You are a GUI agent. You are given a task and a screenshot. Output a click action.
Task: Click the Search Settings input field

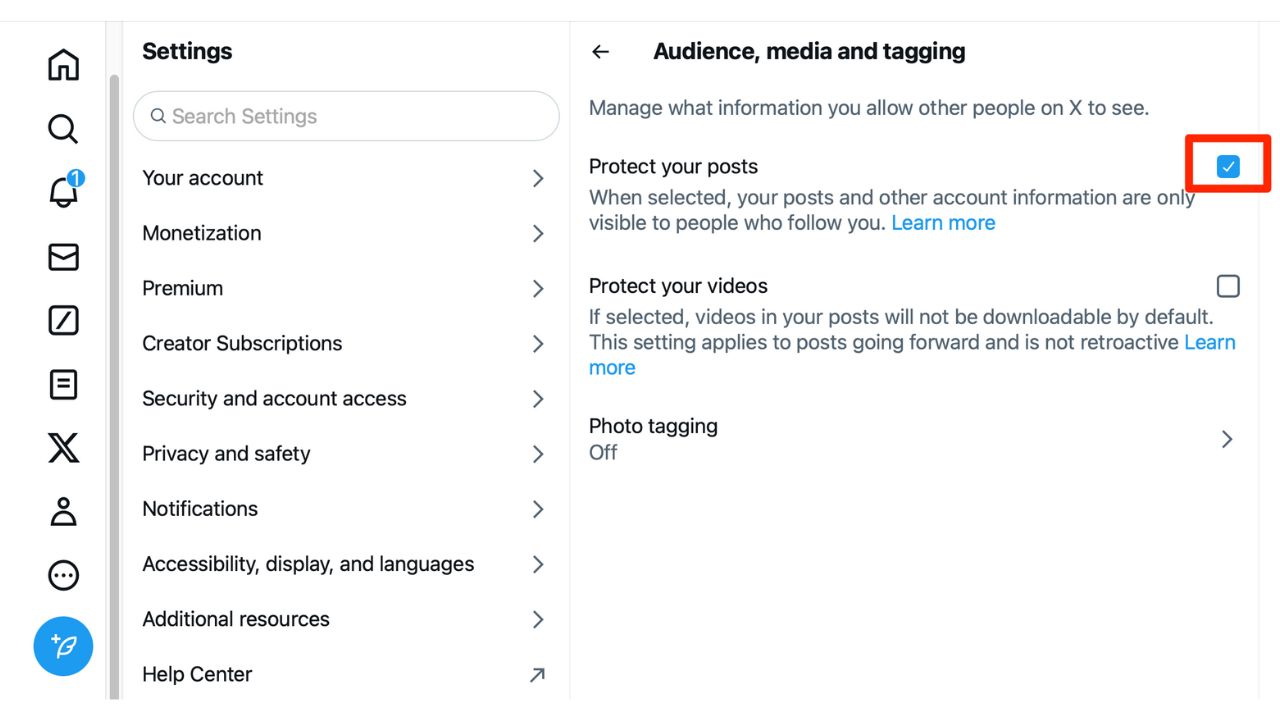(x=346, y=116)
